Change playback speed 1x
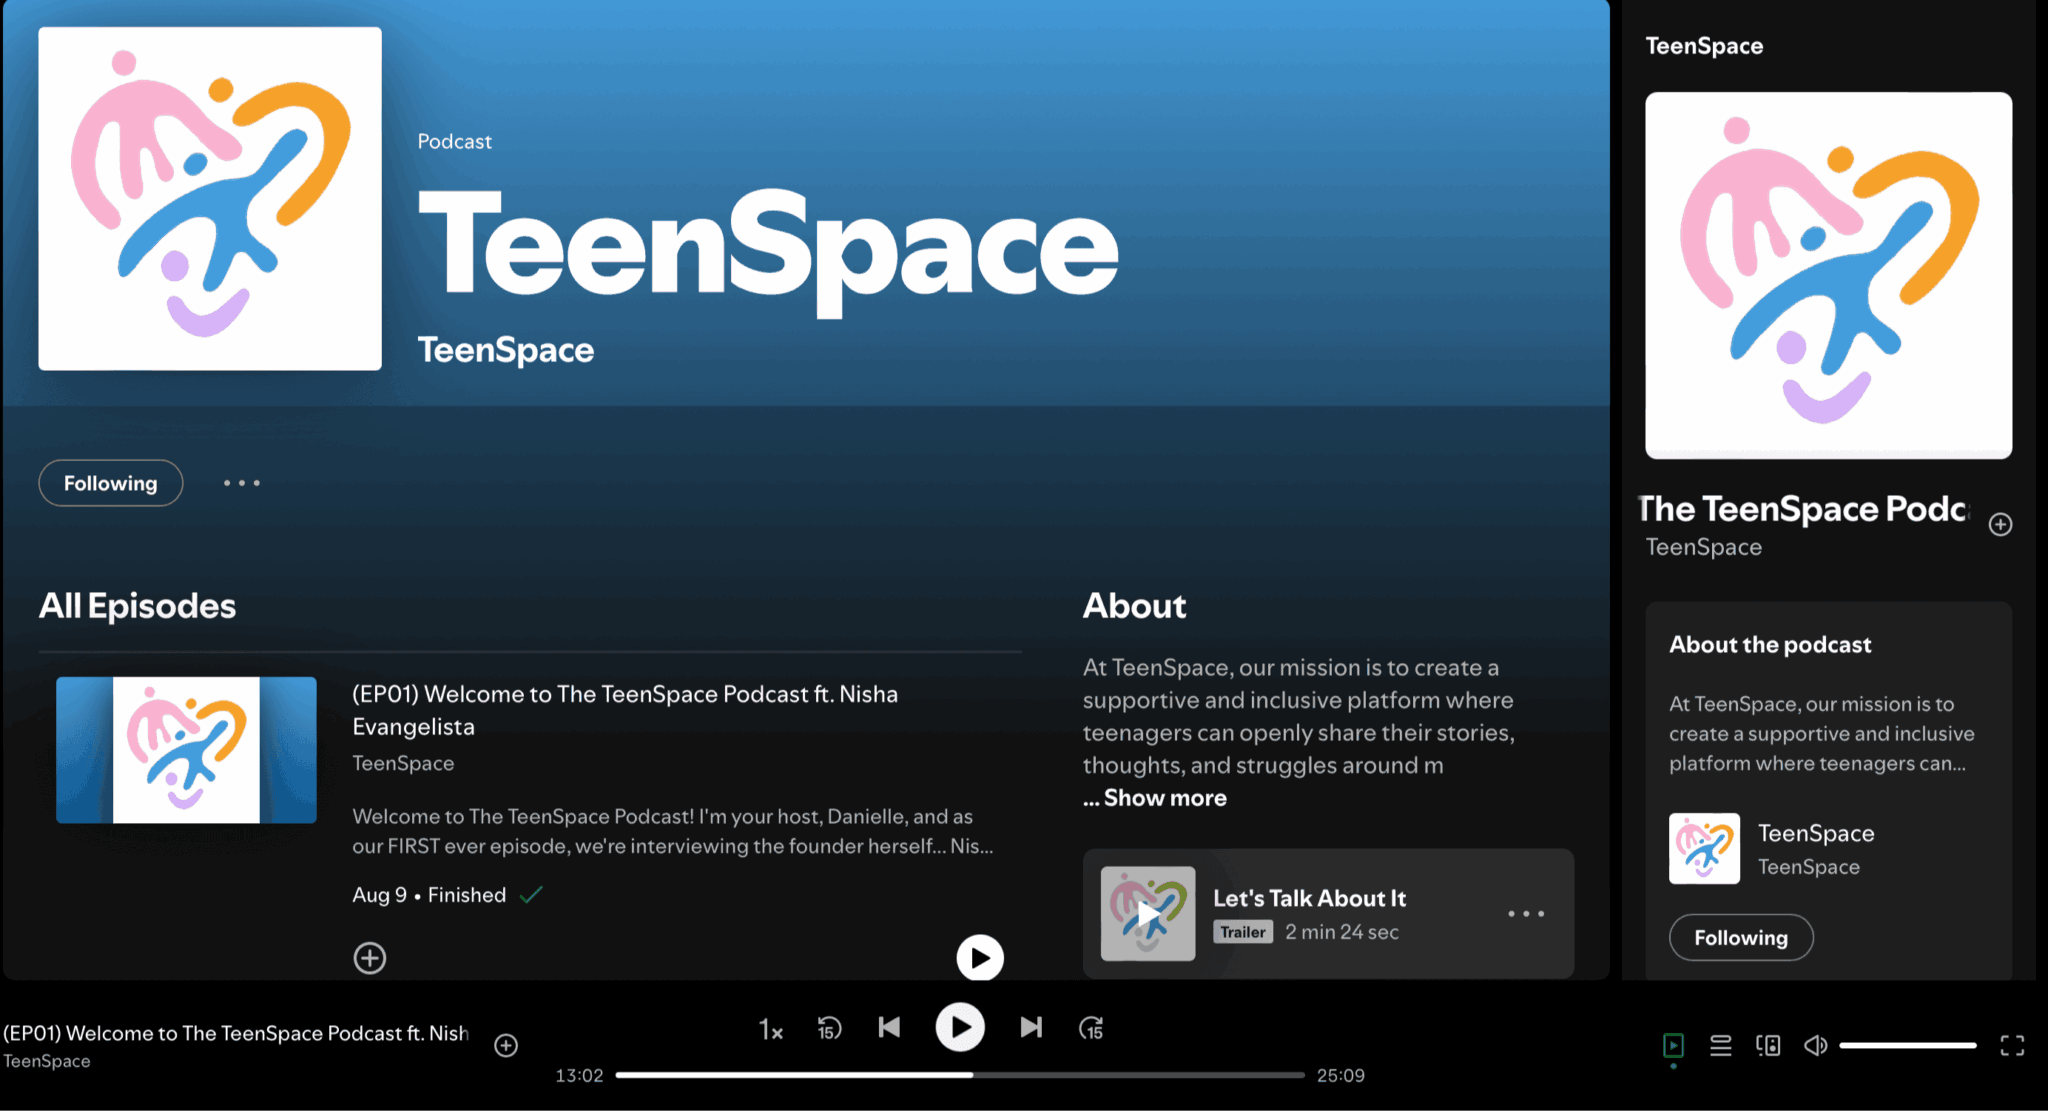The width and height of the screenshot is (2048, 1111). [770, 1029]
